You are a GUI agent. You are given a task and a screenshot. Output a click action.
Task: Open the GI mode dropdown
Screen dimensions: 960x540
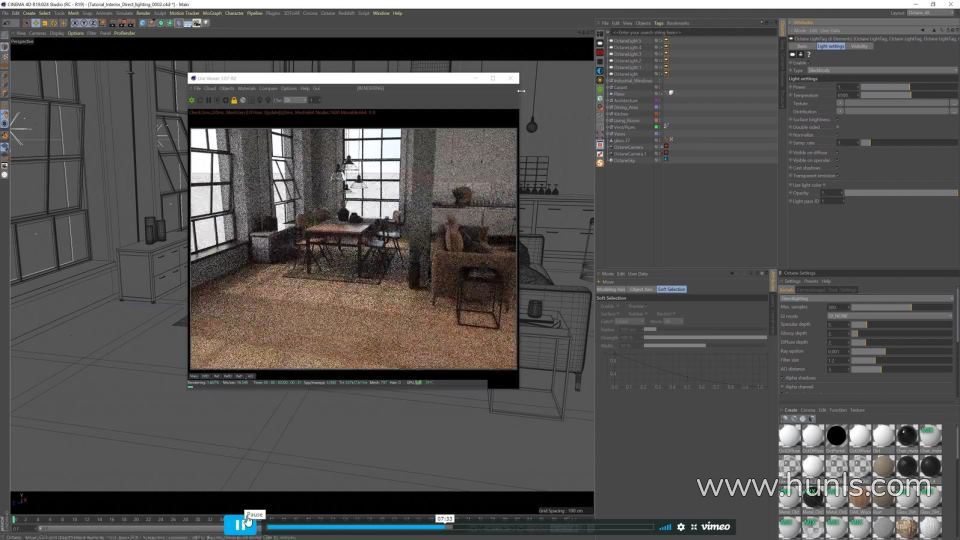coord(889,316)
